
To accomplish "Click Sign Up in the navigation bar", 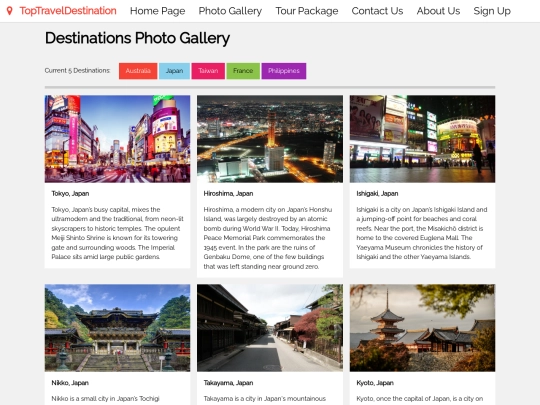I will (492, 11).
